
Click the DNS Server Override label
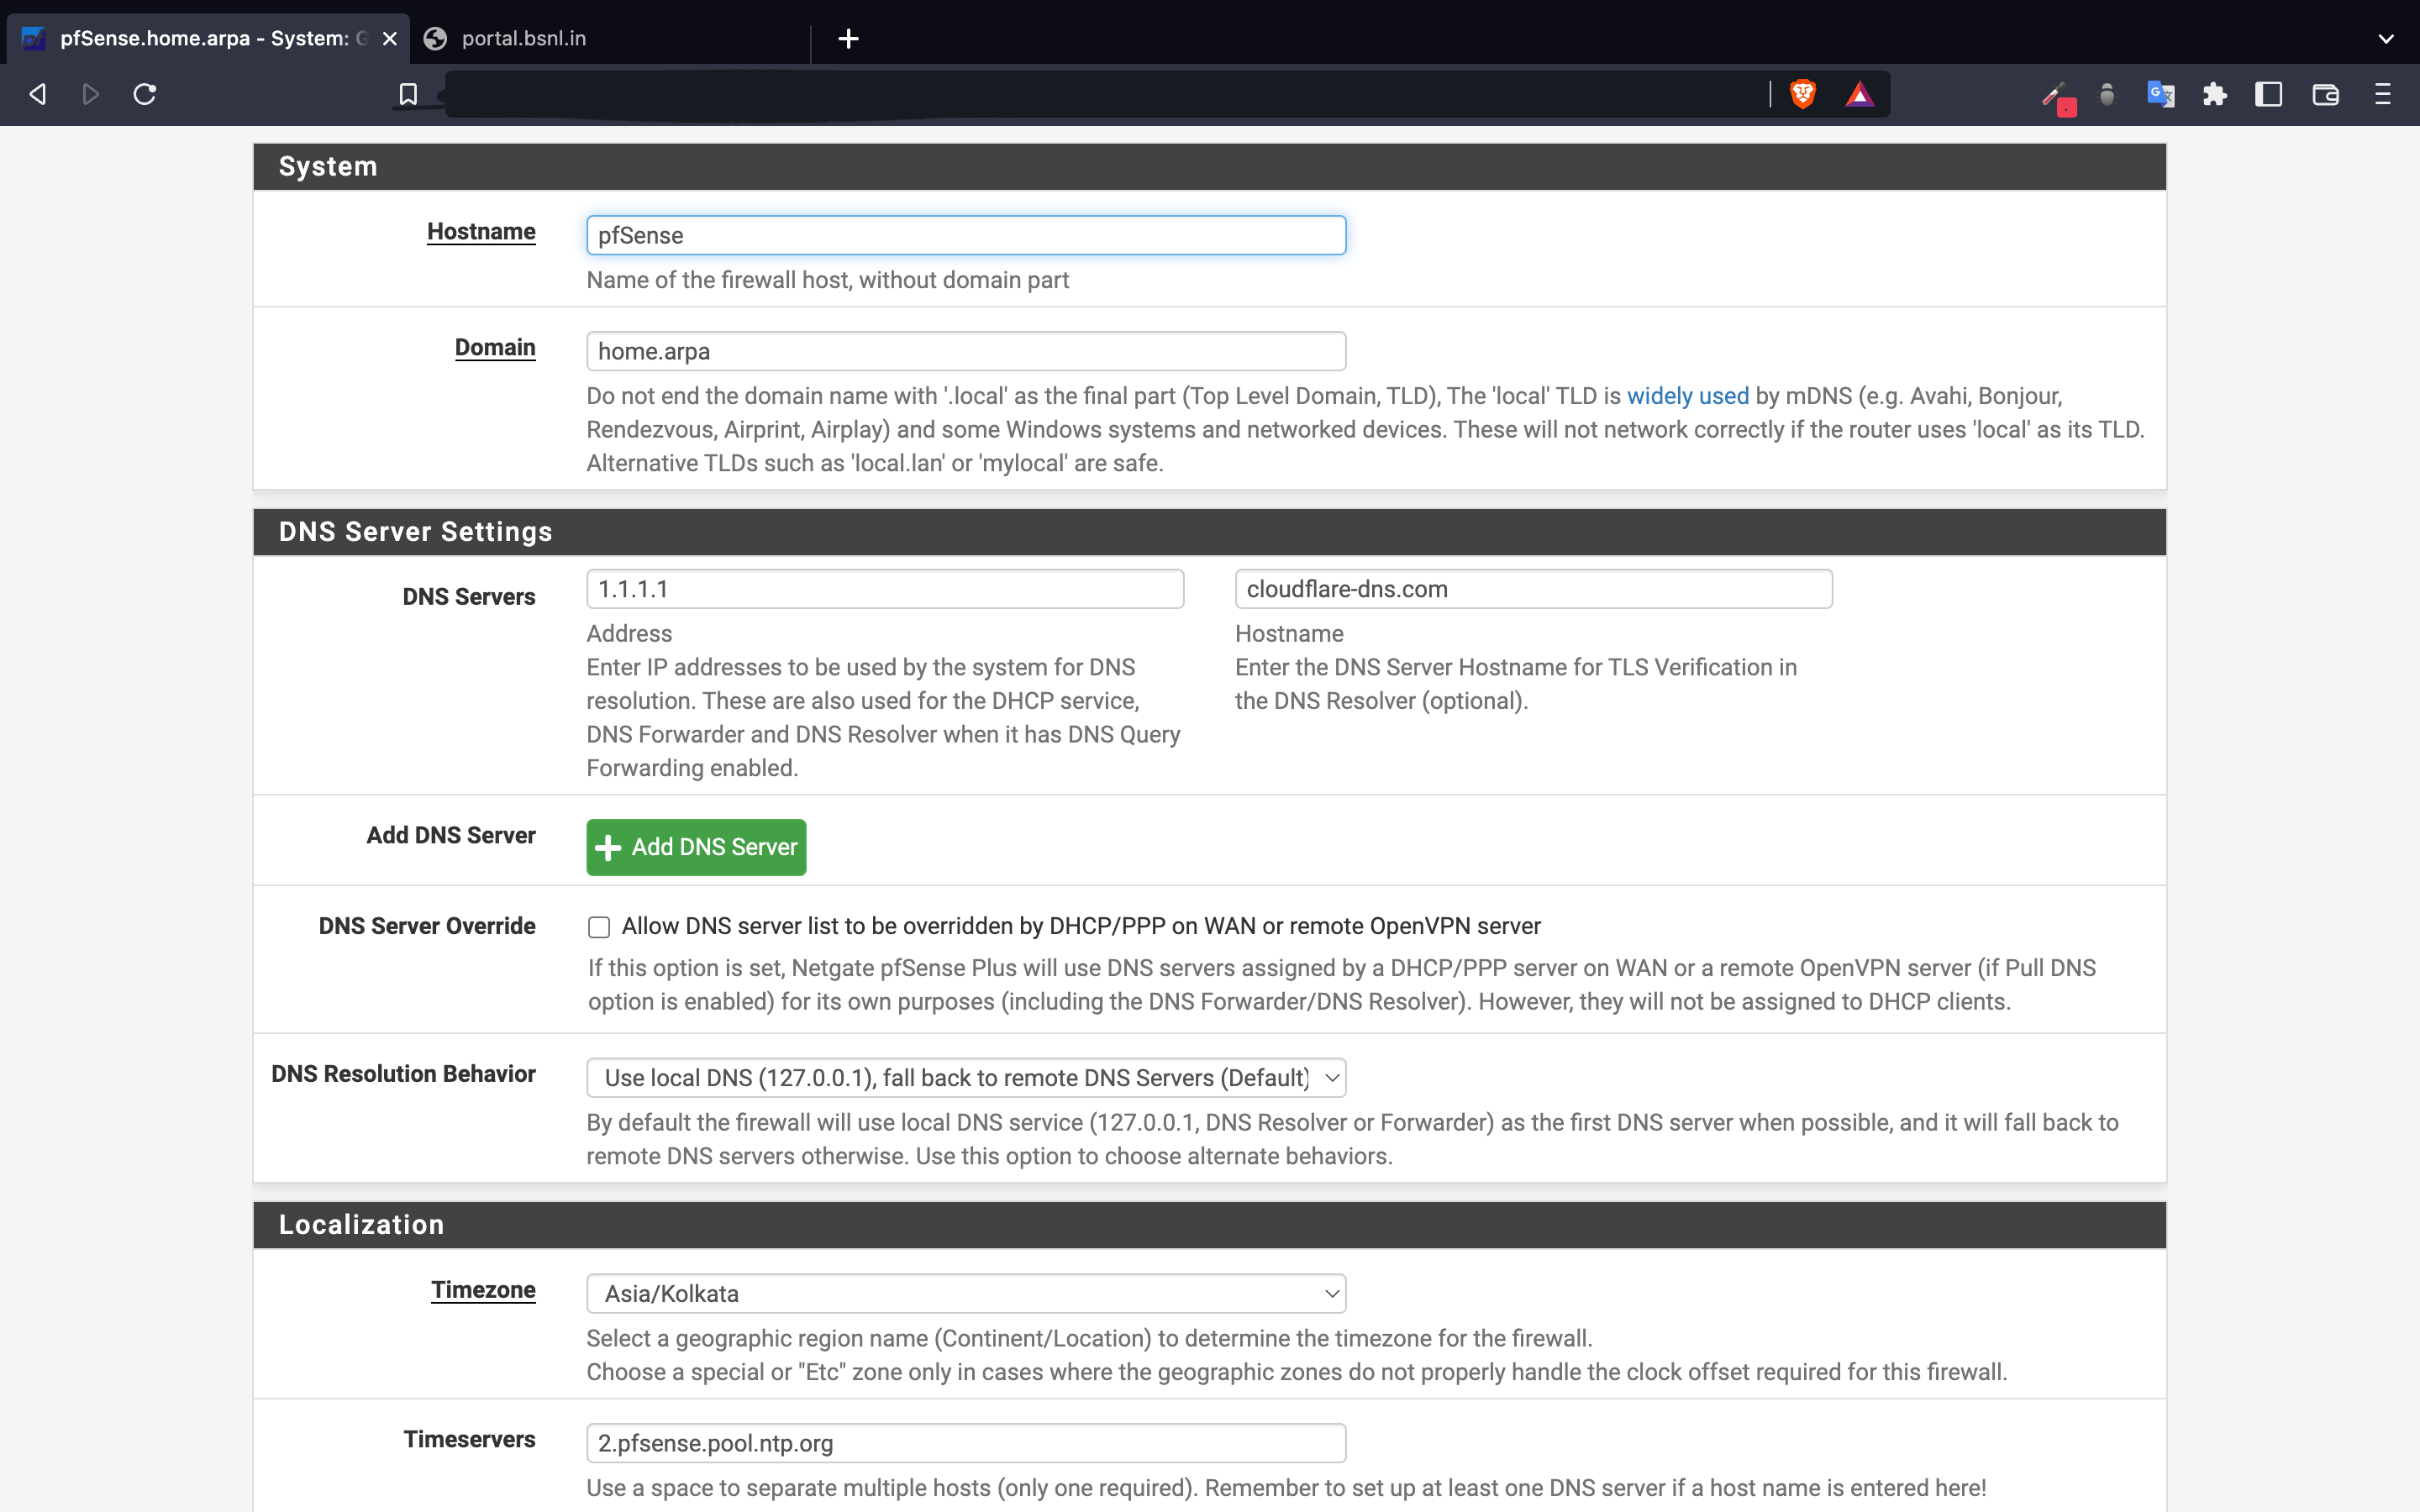click(427, 926)
